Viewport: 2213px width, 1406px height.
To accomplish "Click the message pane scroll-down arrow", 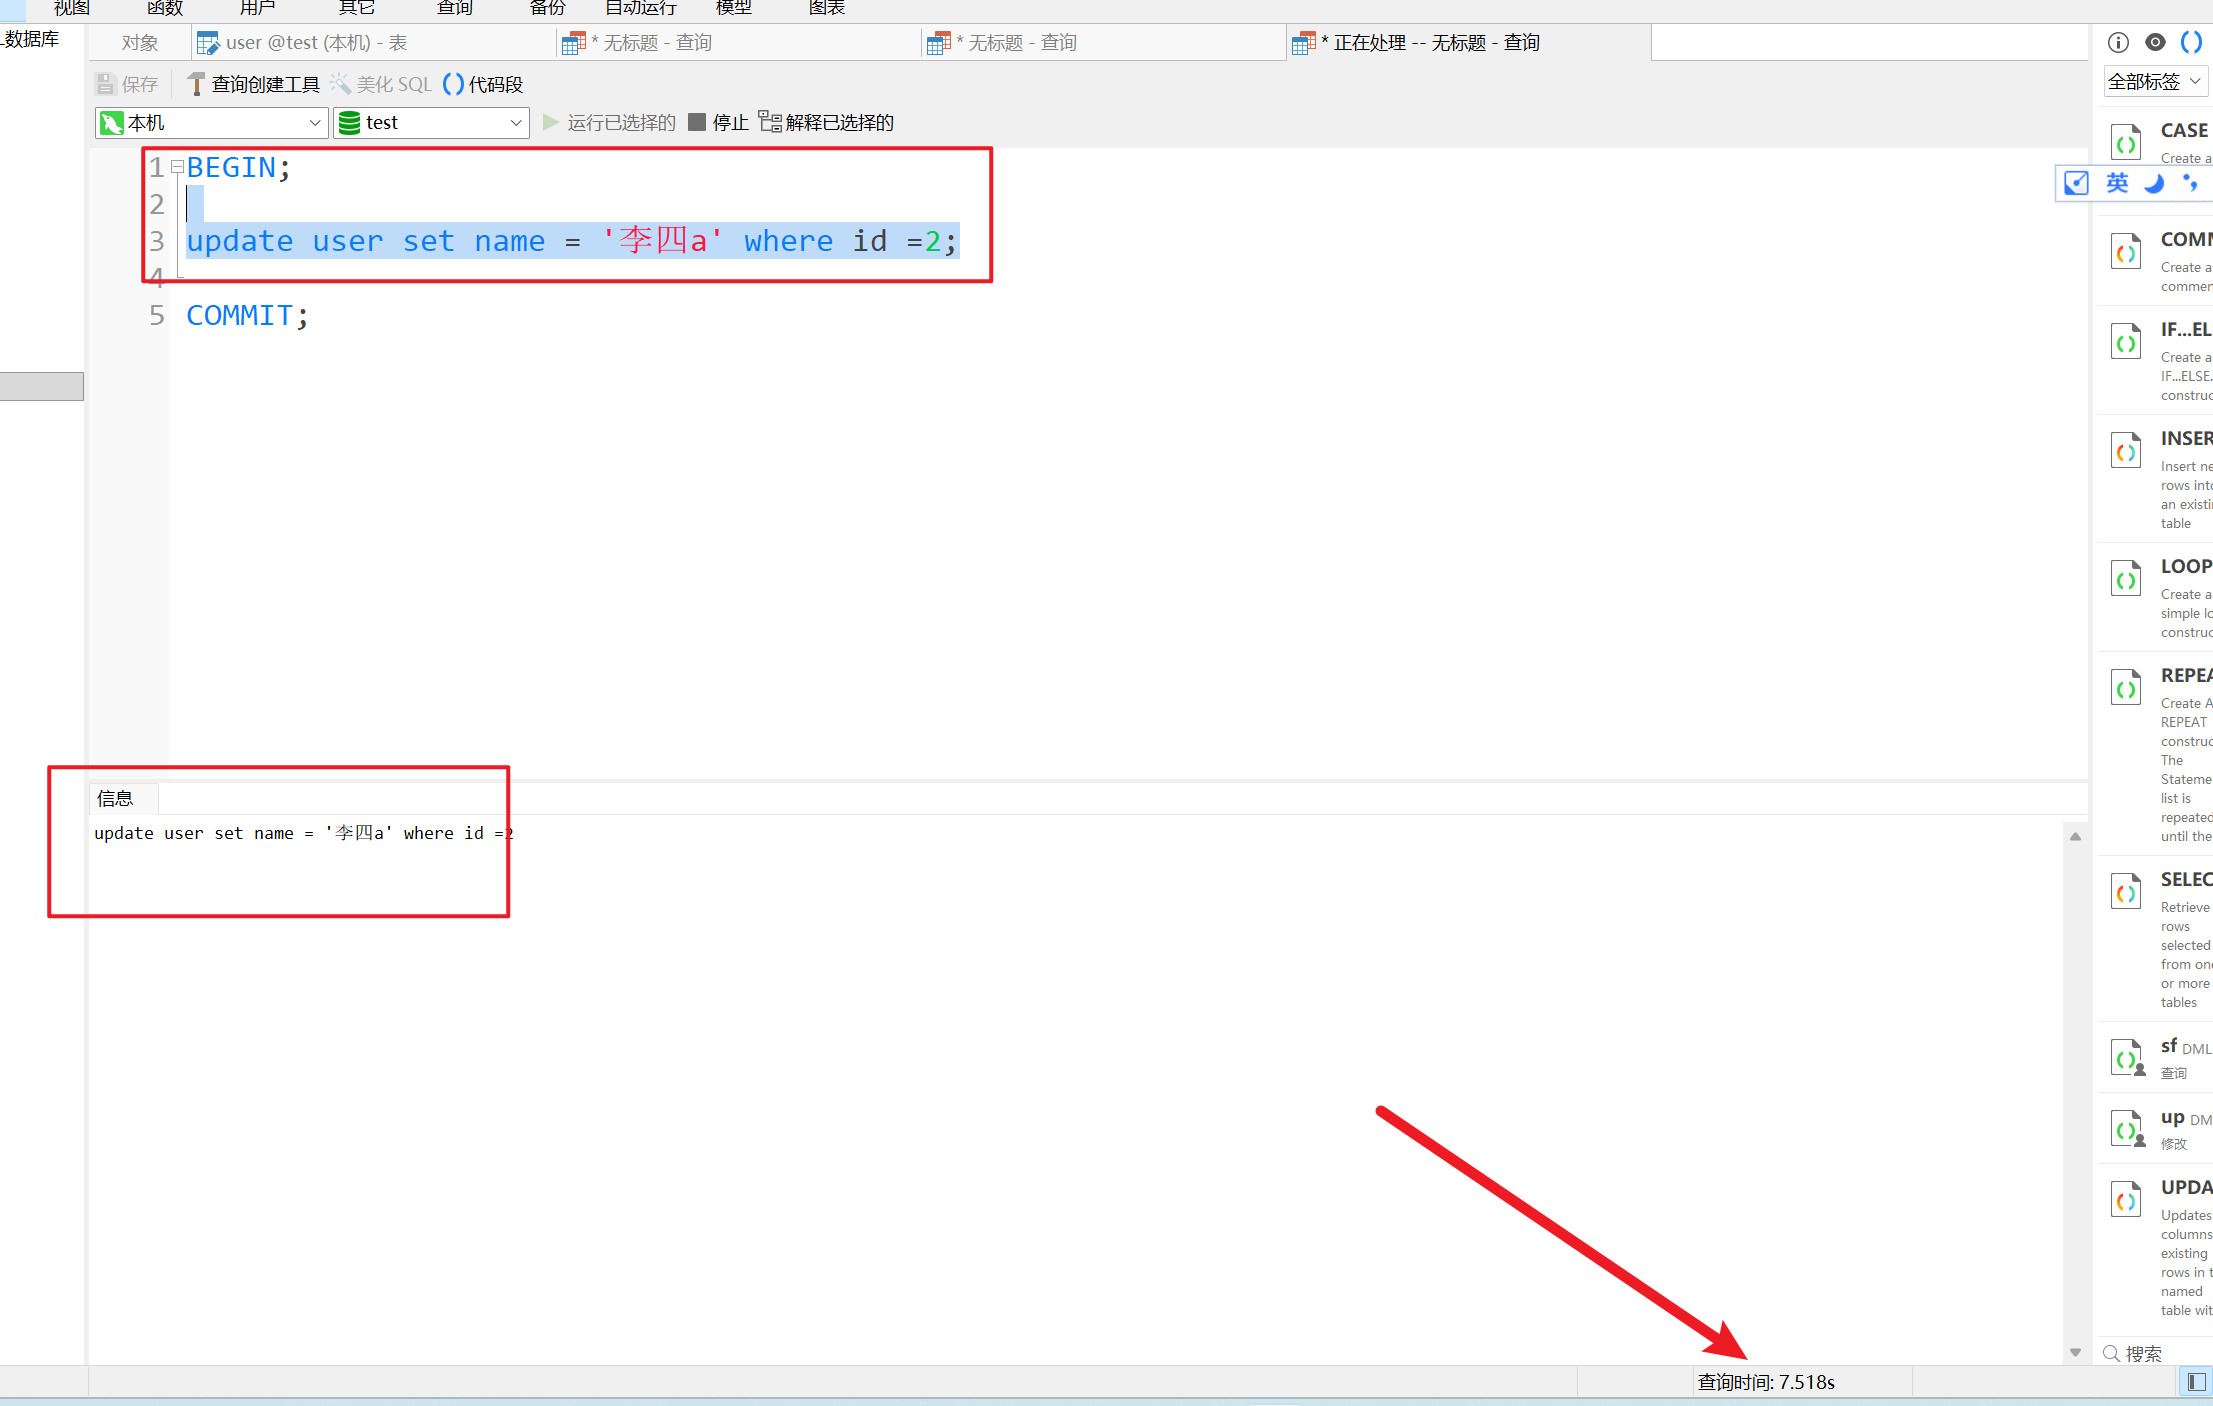I will pyautogui.click(x=2075, y=1352).
